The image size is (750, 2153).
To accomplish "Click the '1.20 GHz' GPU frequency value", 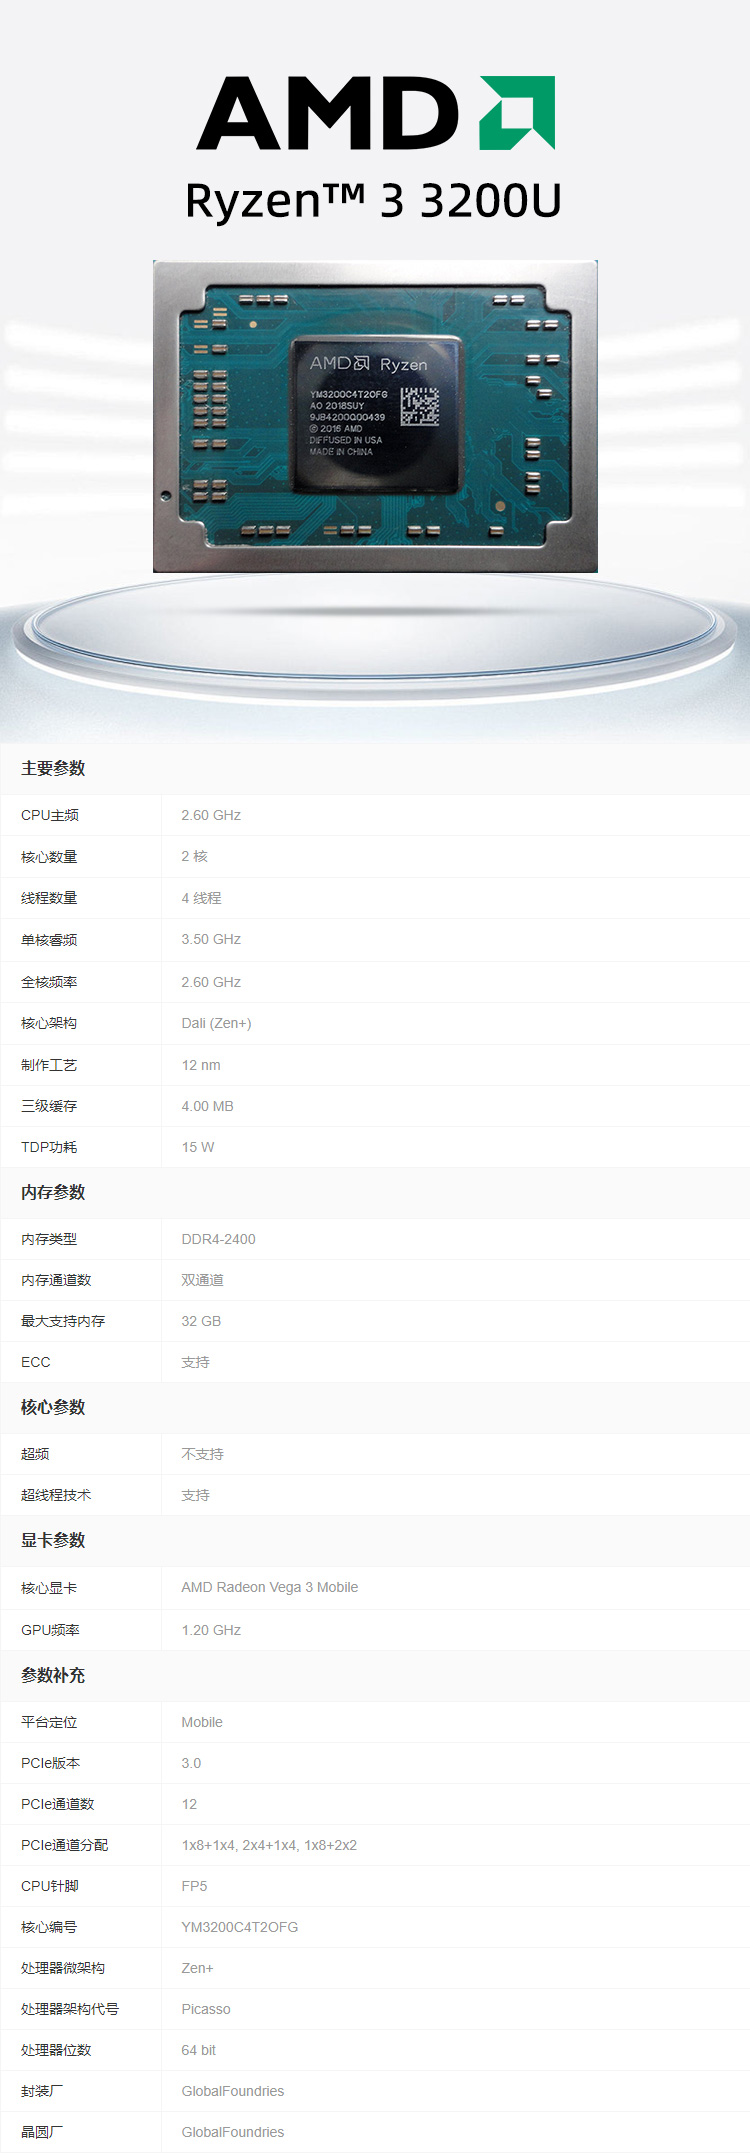I will (211, 1630).
